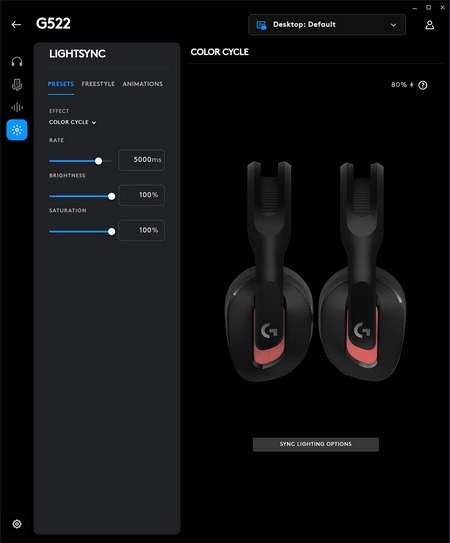Open the user account profile icon

430,25
